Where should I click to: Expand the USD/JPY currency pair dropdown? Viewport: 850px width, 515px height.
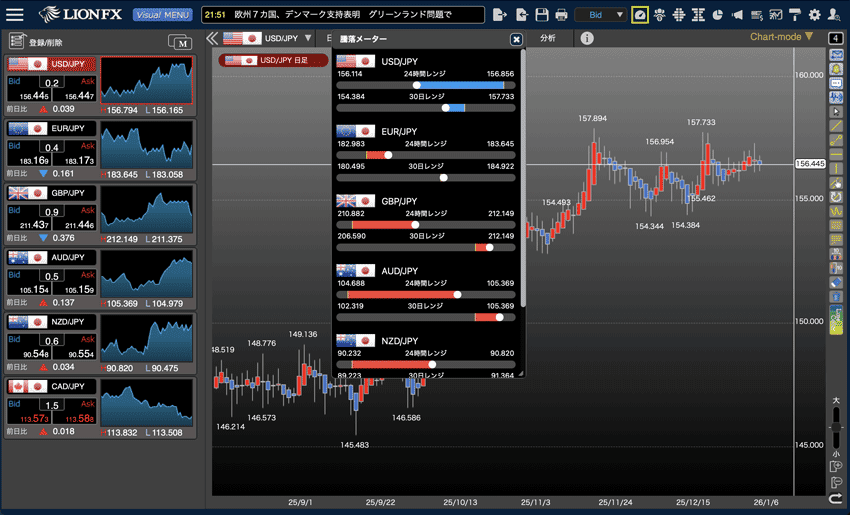pos(307,38)
